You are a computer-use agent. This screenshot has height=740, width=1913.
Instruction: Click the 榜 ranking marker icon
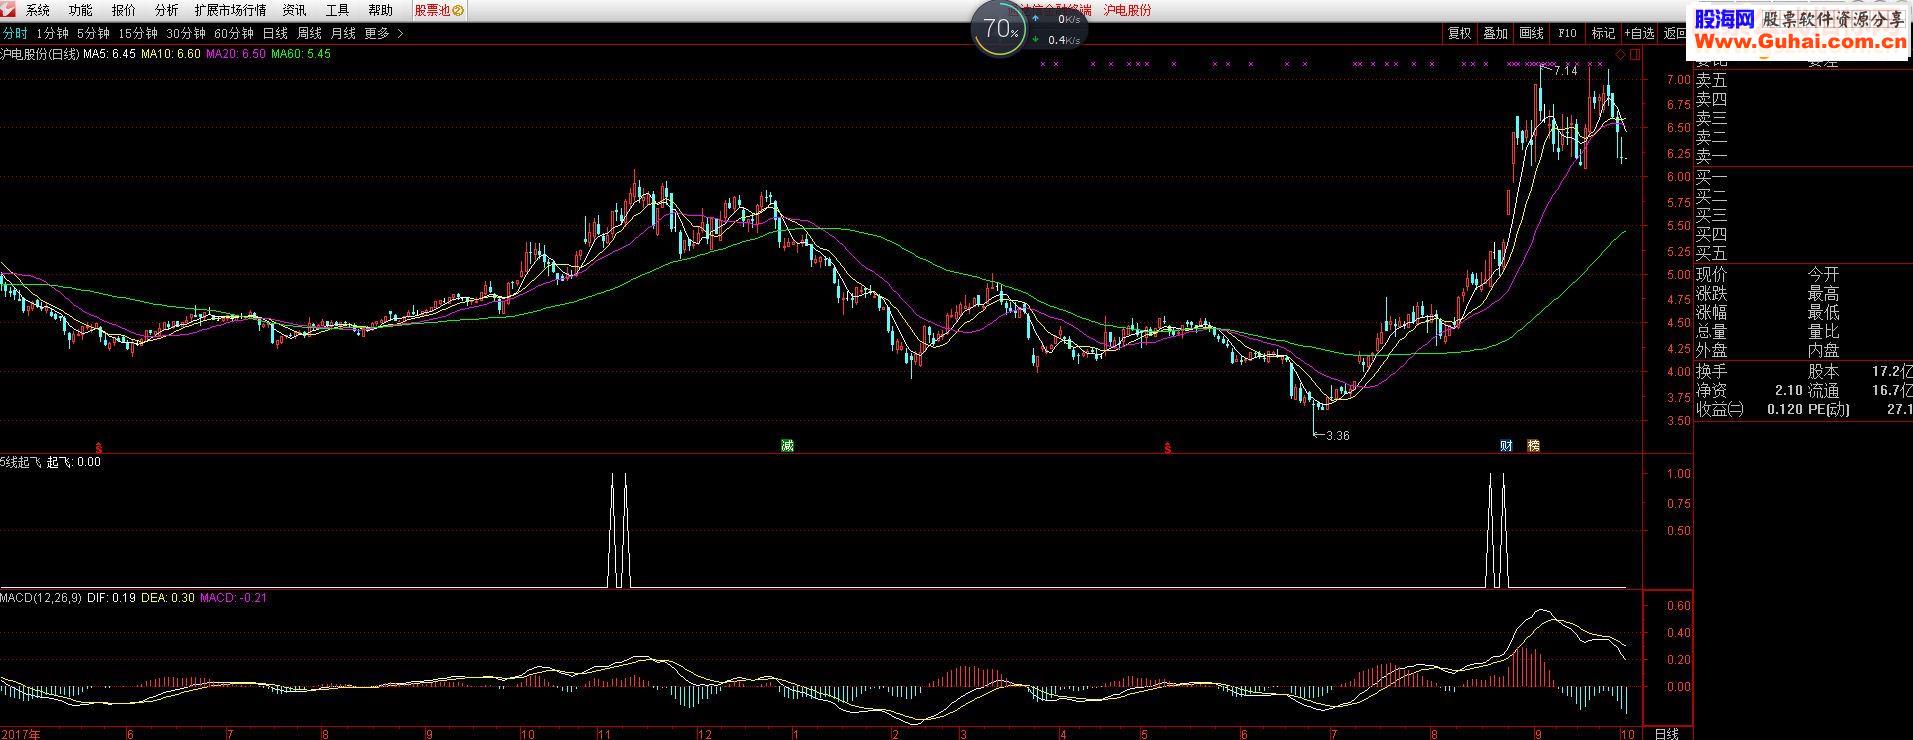coord(1533,446)
